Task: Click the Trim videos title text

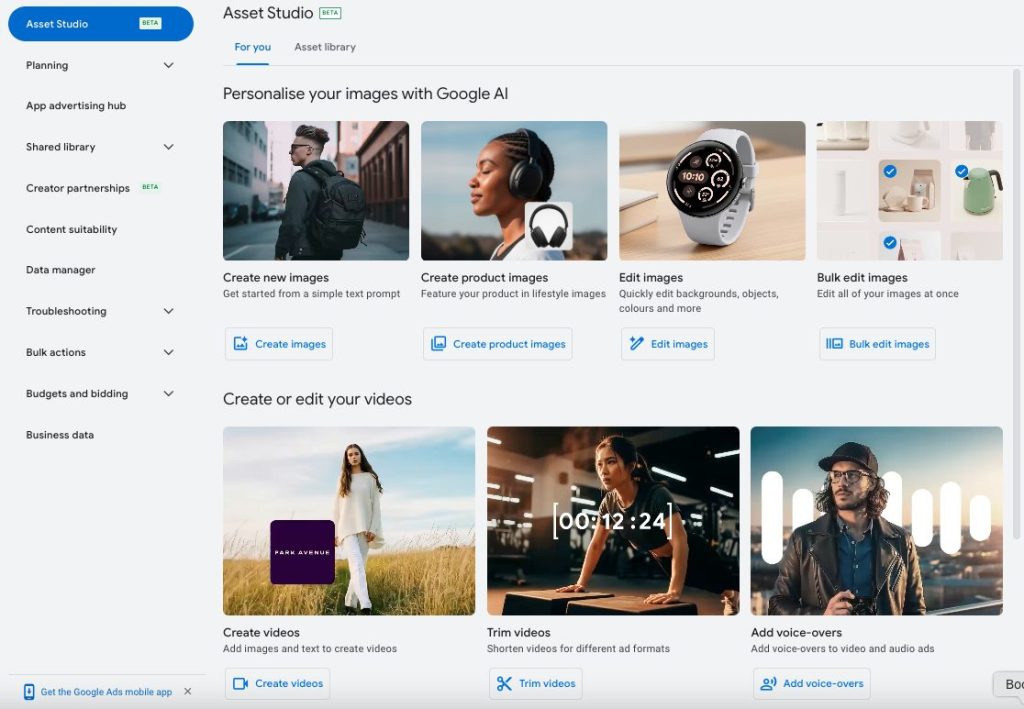Action: click(x=519, y=633)
